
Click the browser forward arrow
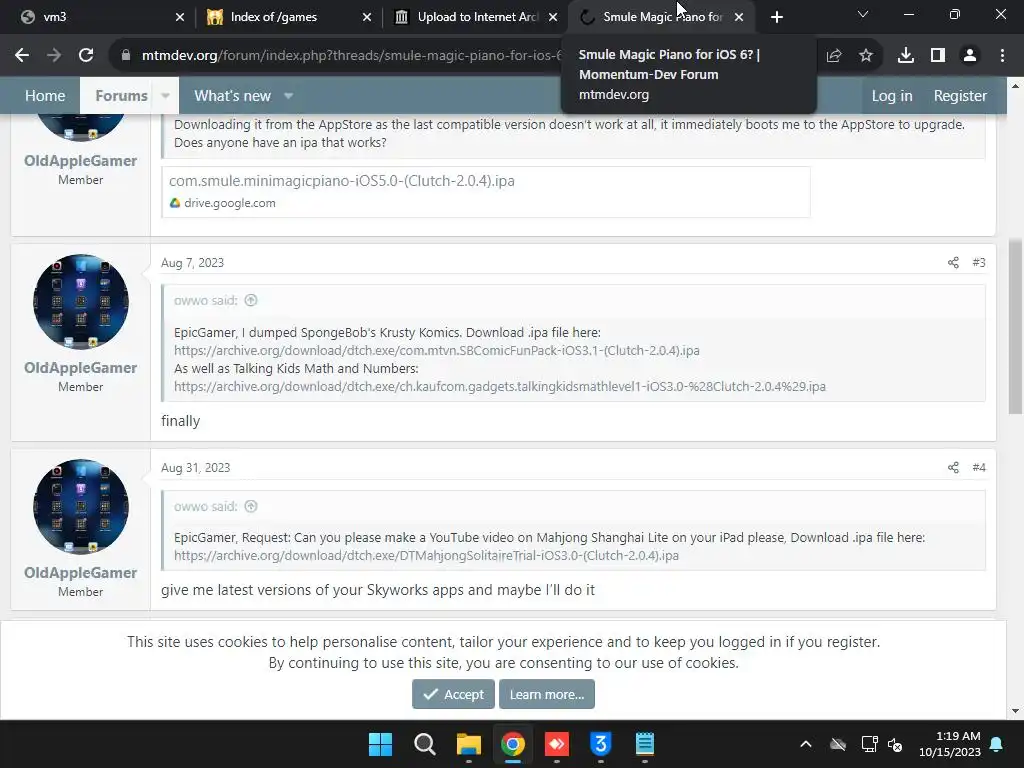[x=54, y=56]
